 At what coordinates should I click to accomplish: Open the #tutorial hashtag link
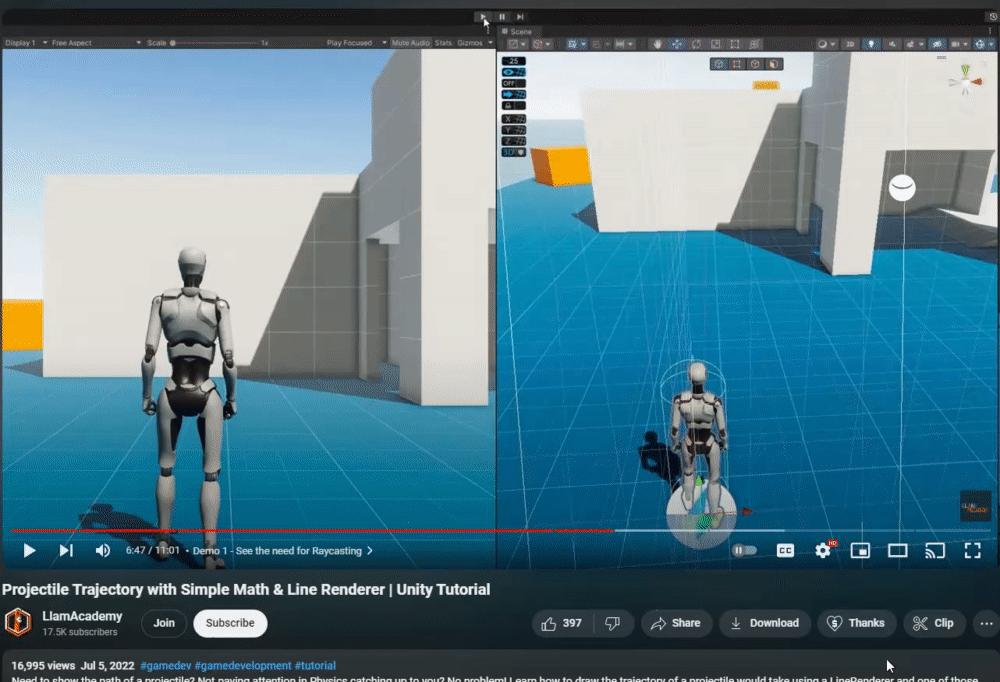(315, 665)
